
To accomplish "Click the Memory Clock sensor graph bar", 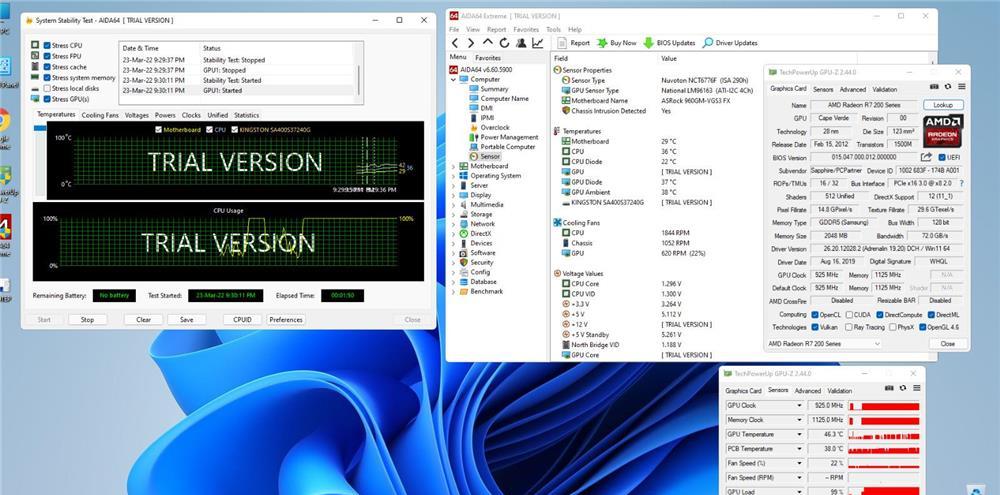I will point(884,420).
